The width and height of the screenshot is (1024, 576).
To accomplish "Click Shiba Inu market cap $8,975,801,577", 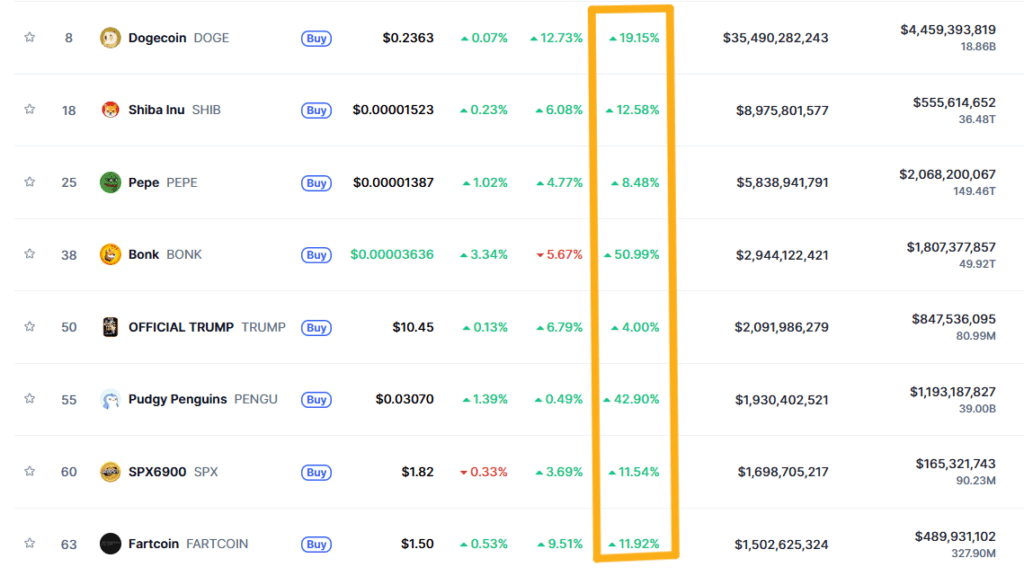I will tap(782, 110).
